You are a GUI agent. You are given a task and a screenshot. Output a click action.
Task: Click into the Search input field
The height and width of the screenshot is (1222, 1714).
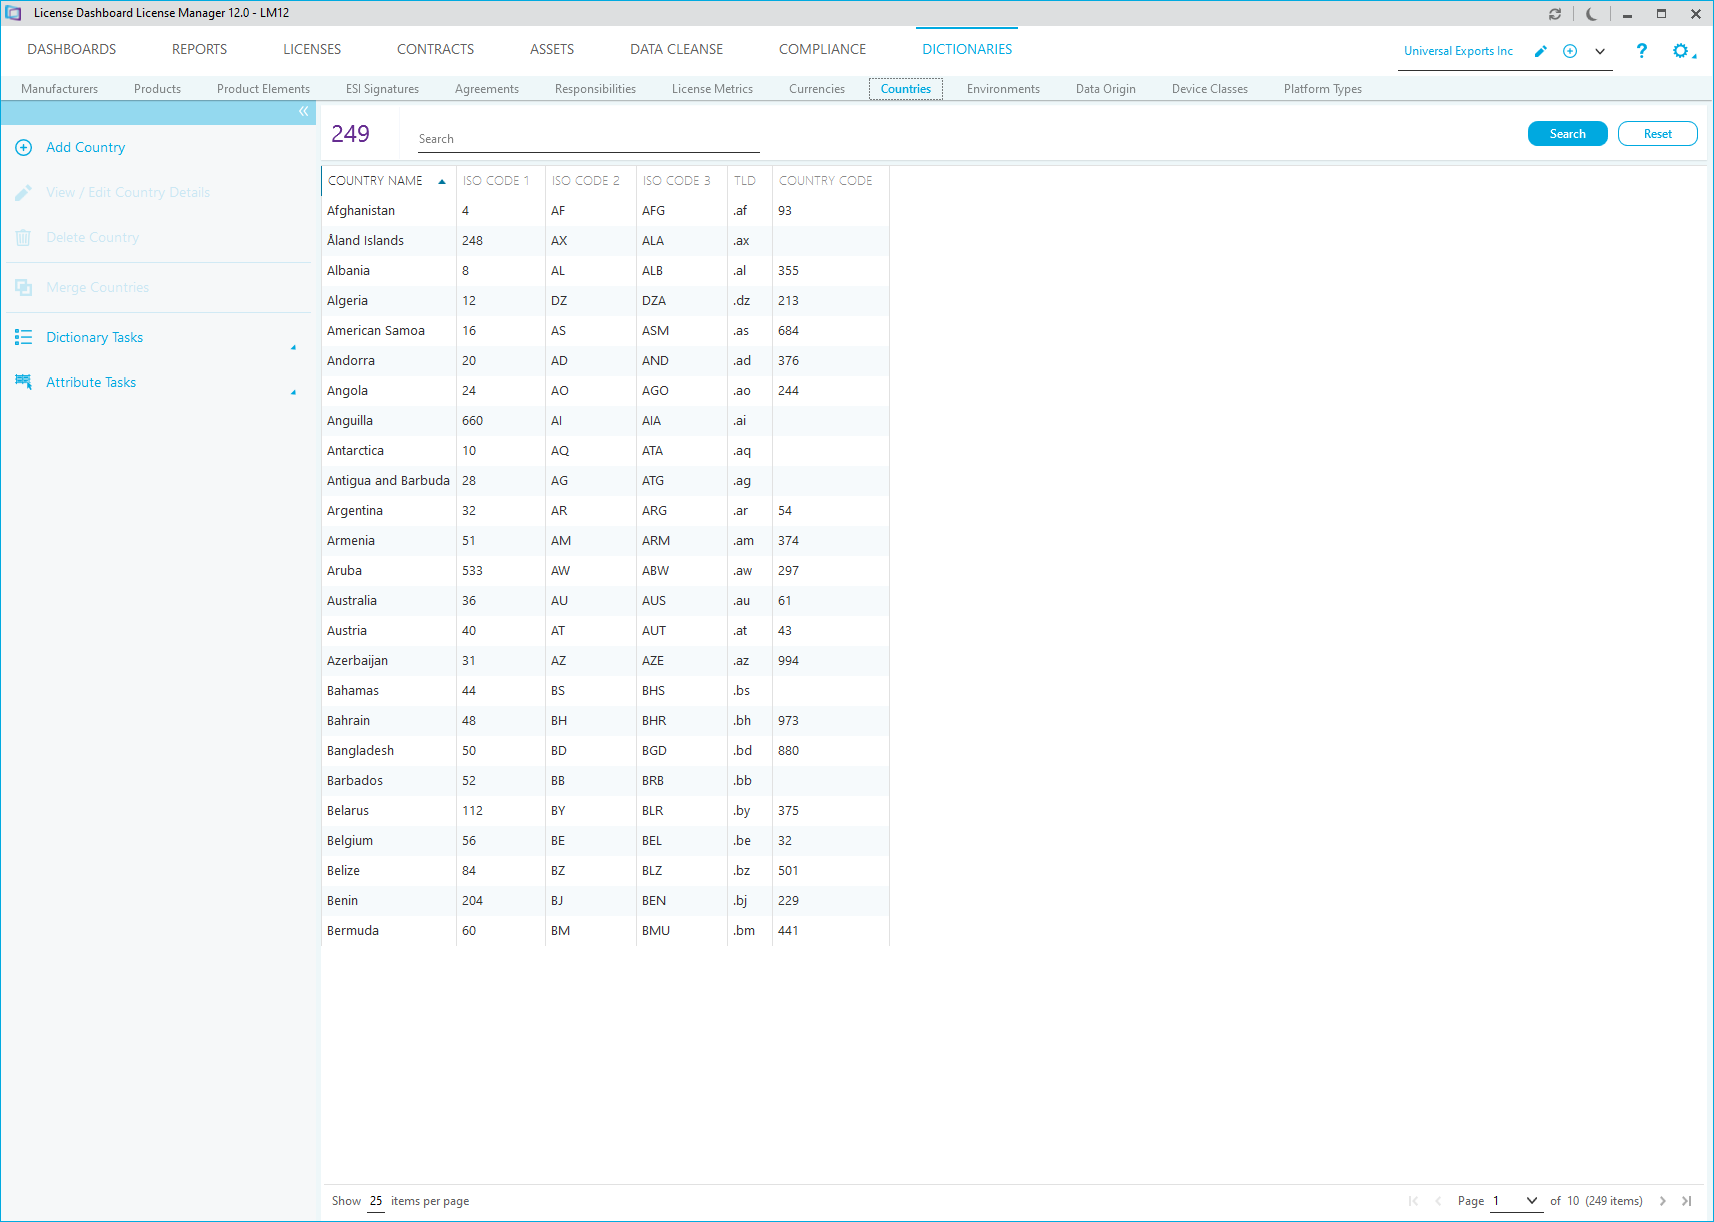588,139
